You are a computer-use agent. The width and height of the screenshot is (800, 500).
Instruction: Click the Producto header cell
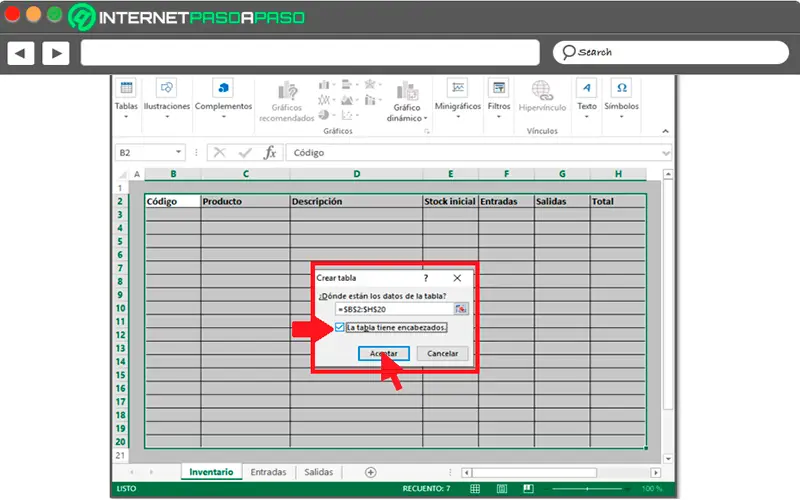(245, 202)
